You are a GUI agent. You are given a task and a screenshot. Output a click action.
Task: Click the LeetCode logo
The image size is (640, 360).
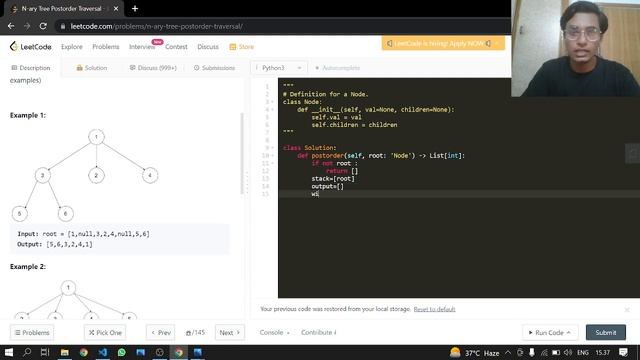(31, 47)
